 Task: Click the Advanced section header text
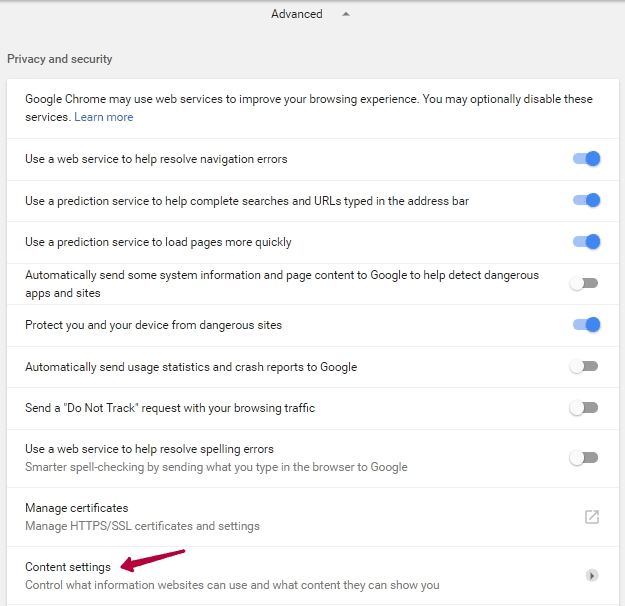(297, 14)
